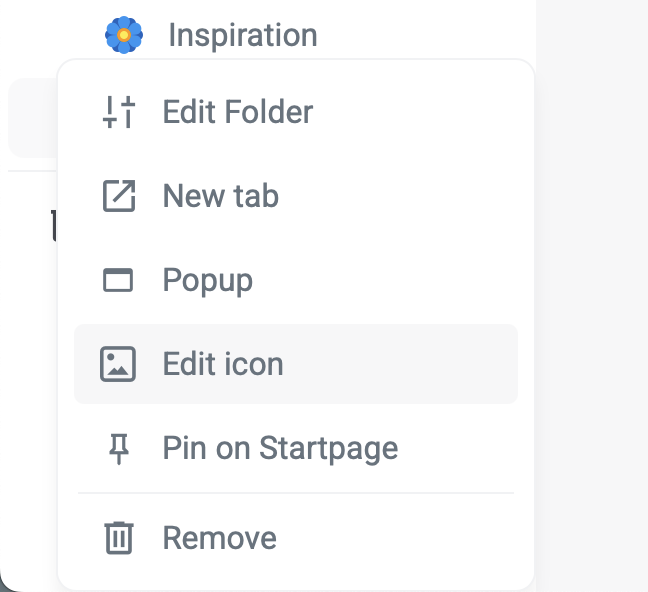Choose the Edit icon text label
The height and width of the screenshot is (592, 648).
click(x=223, y=364)
